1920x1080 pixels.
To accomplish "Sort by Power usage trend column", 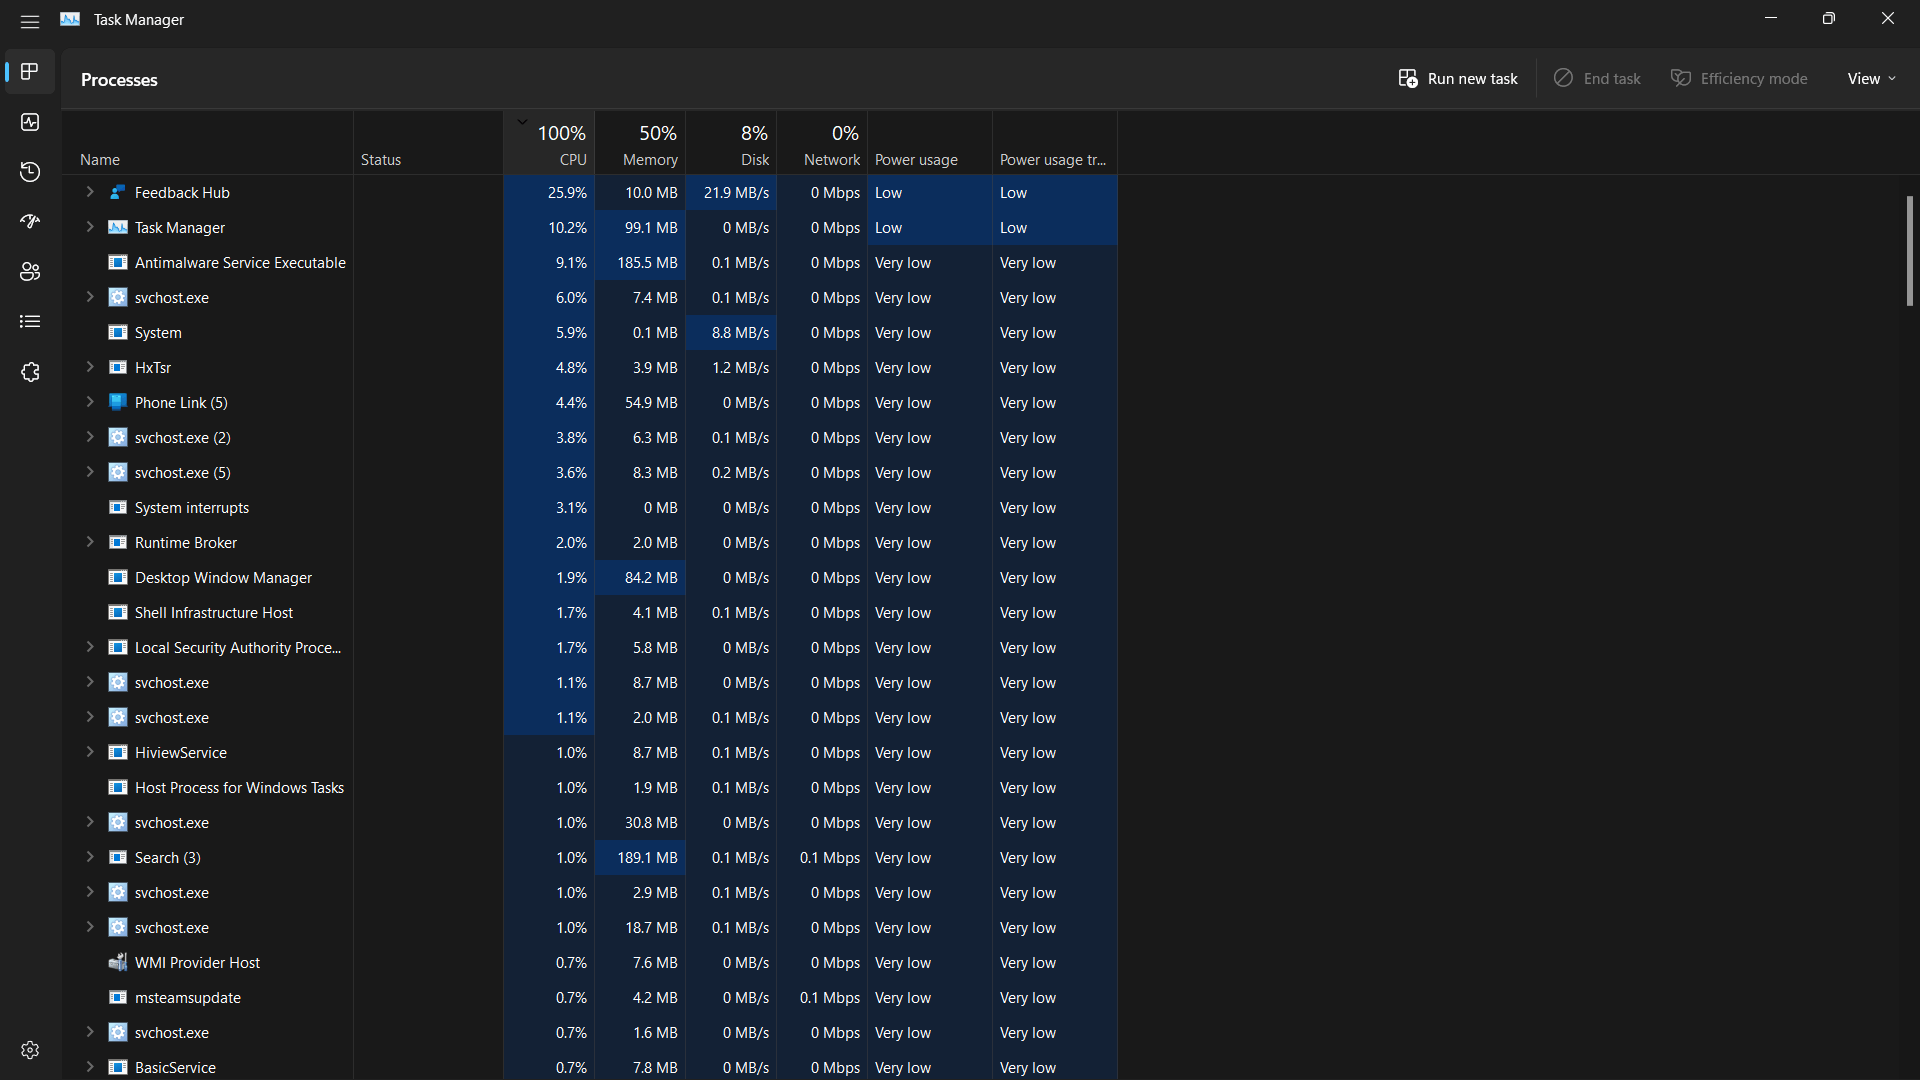I will click(x=1054, y=143).
